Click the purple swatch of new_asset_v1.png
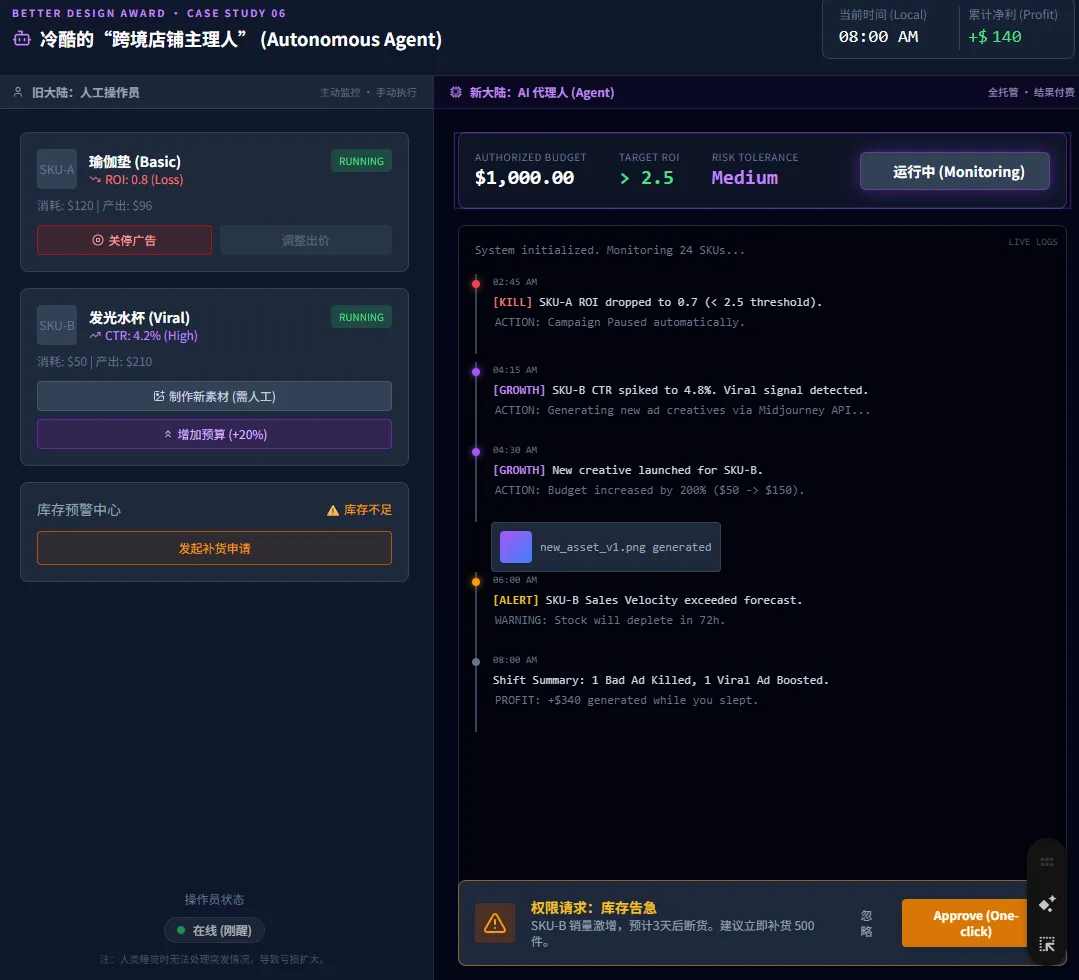This screenshot has width=1079, height=980. pos(516,547)
